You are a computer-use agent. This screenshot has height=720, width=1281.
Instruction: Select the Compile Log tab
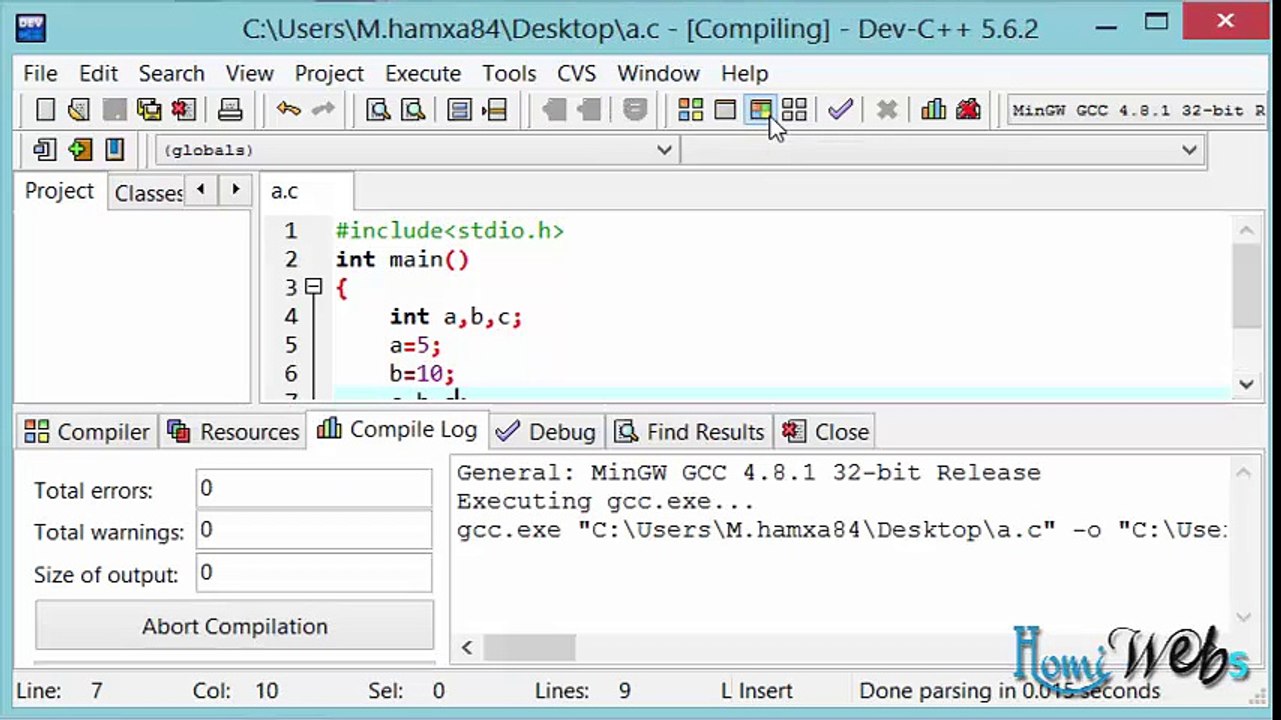pyautogui.click(x=397, y=430)
